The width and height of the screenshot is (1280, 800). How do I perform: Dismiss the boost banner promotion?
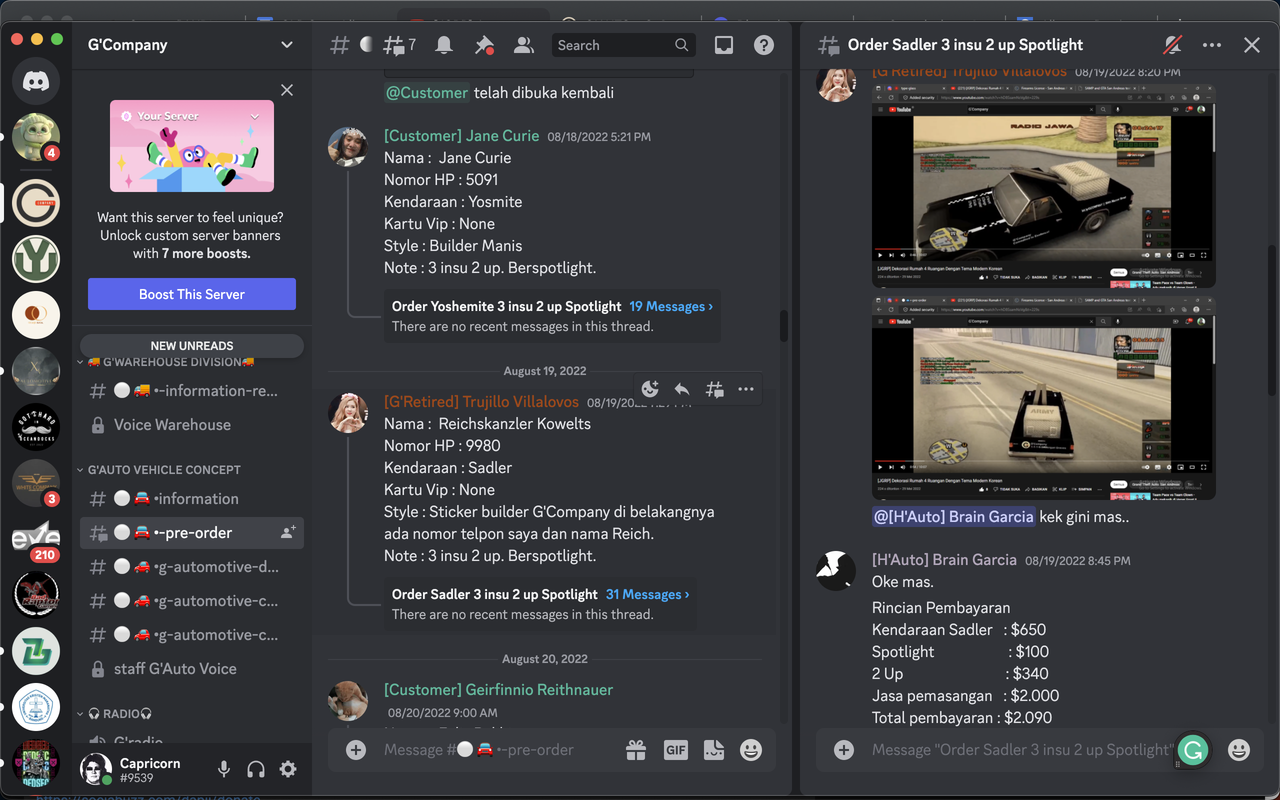tap(287, 90)
